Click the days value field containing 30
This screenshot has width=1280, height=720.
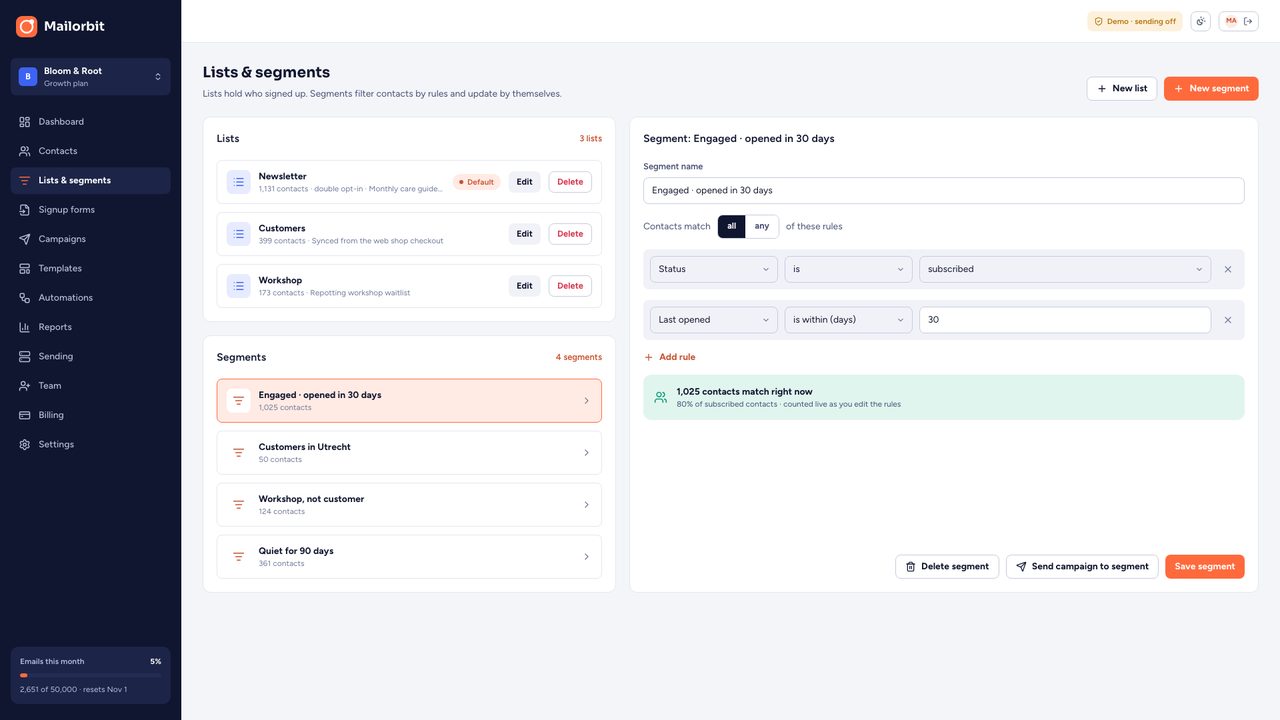(x=1065, y=320)
